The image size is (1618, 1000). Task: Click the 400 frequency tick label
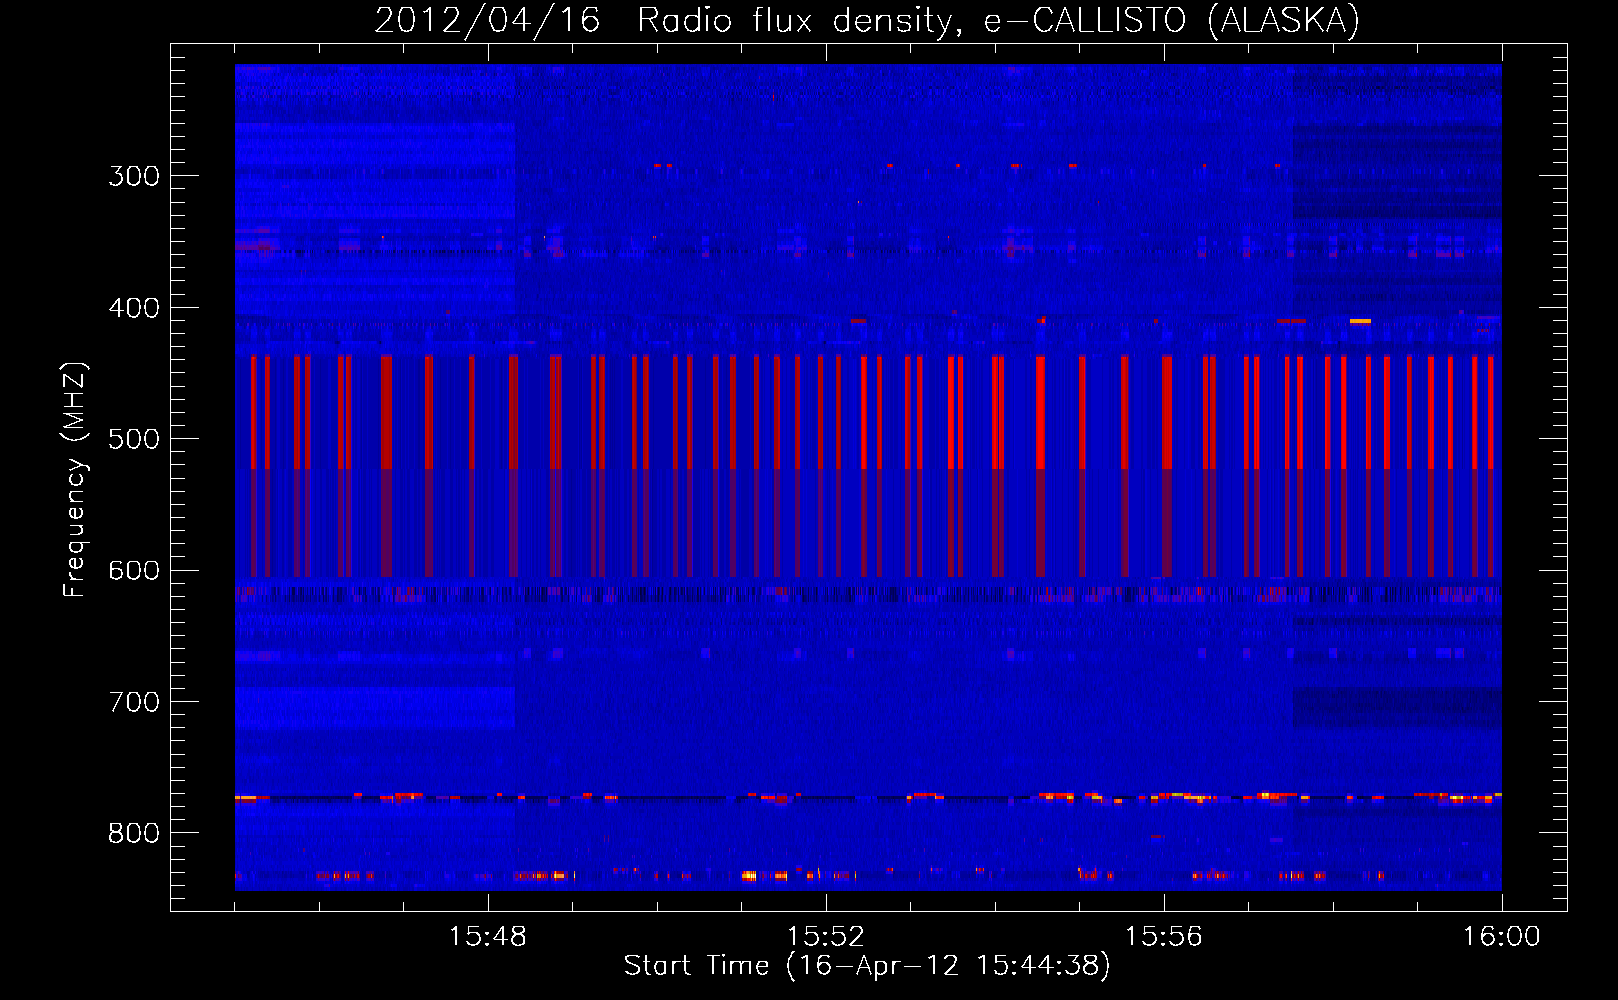pyautogui.click(x=134, y=308)
